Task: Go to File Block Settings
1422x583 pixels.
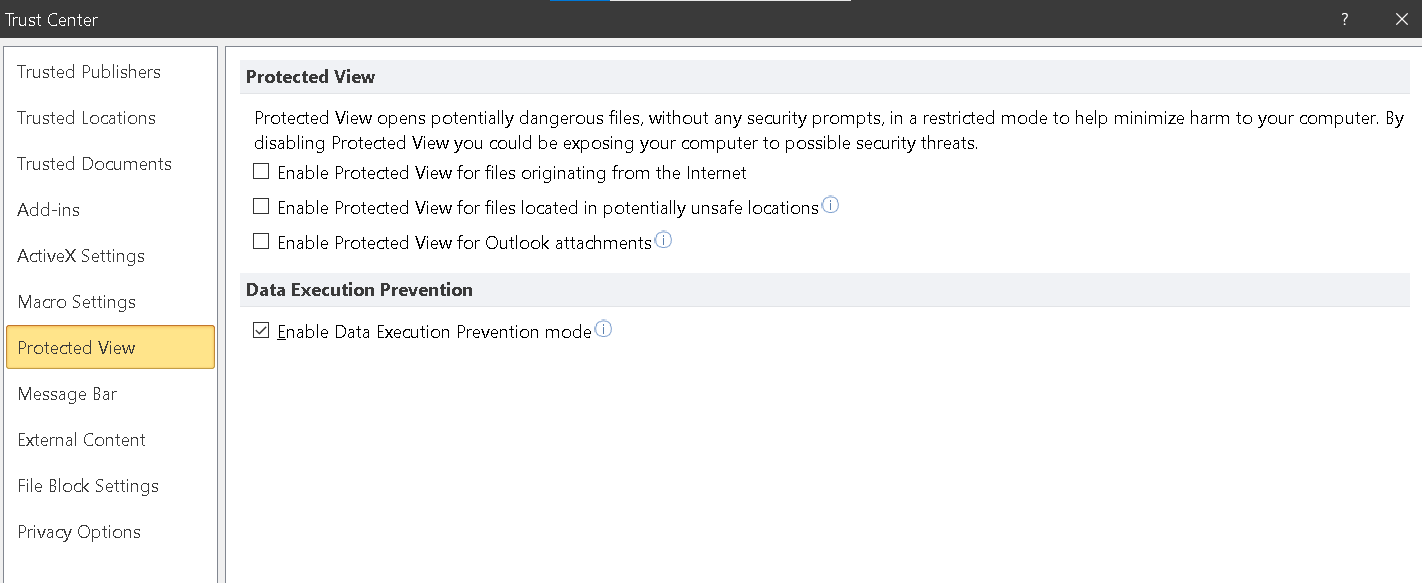Action: pos(88,486)
